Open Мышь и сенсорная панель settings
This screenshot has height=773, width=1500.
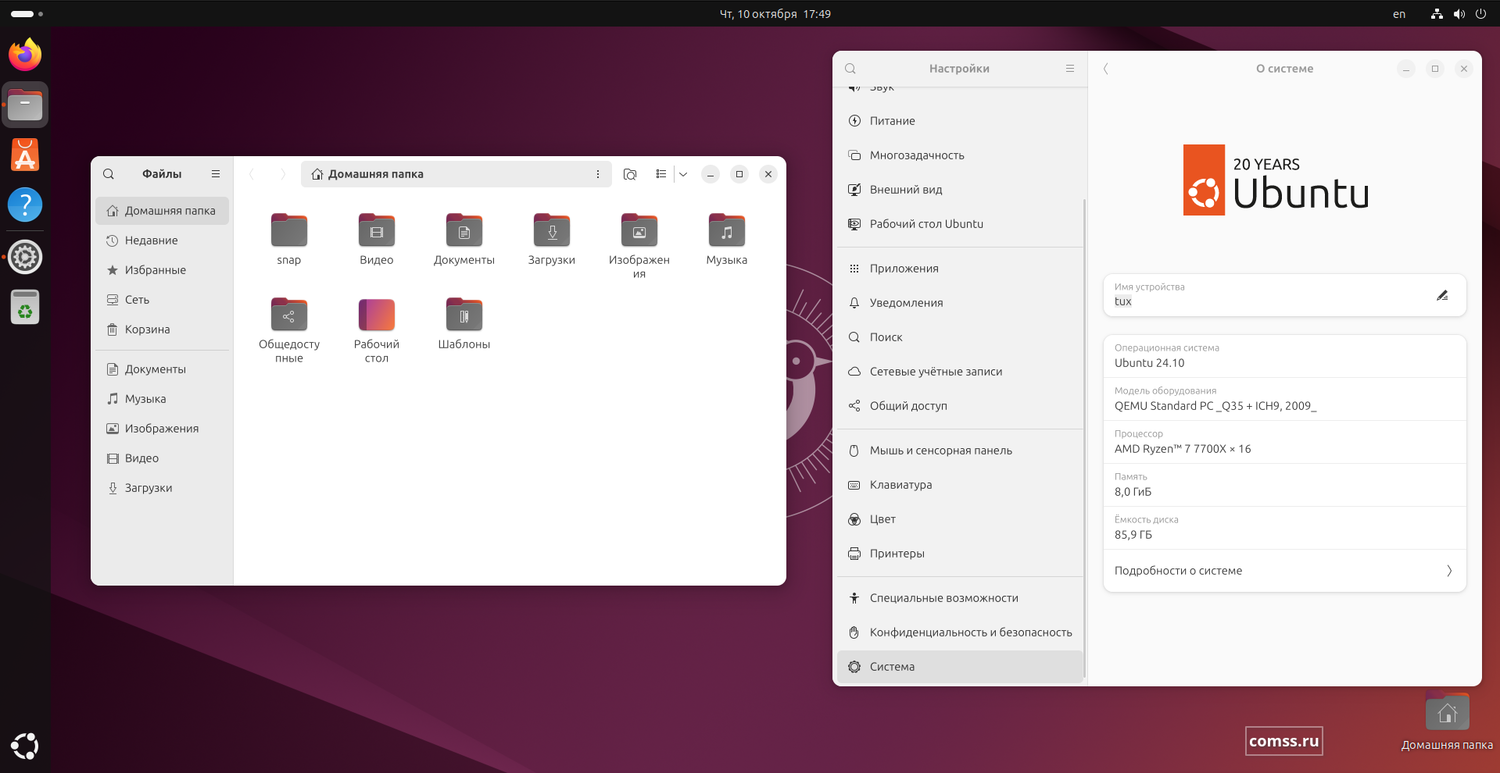tap(960, 451)
